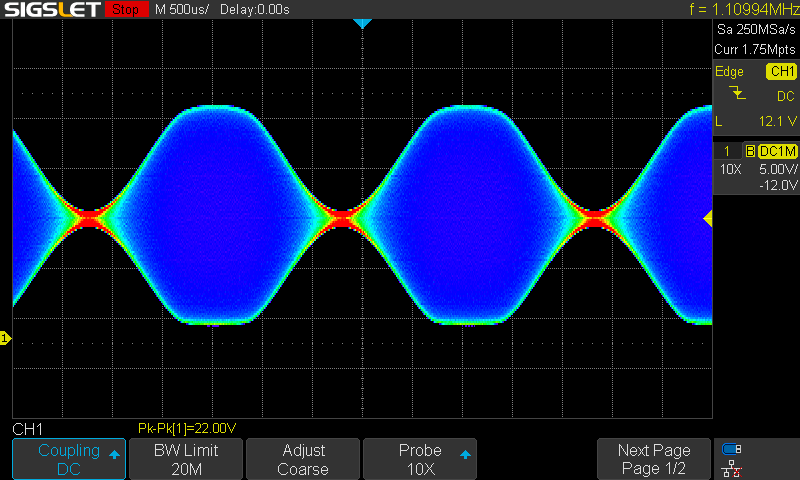Viewport: 800px width, 480px height.
Task: Click the 12.1 V trigger level value
Action: [778, 121]
